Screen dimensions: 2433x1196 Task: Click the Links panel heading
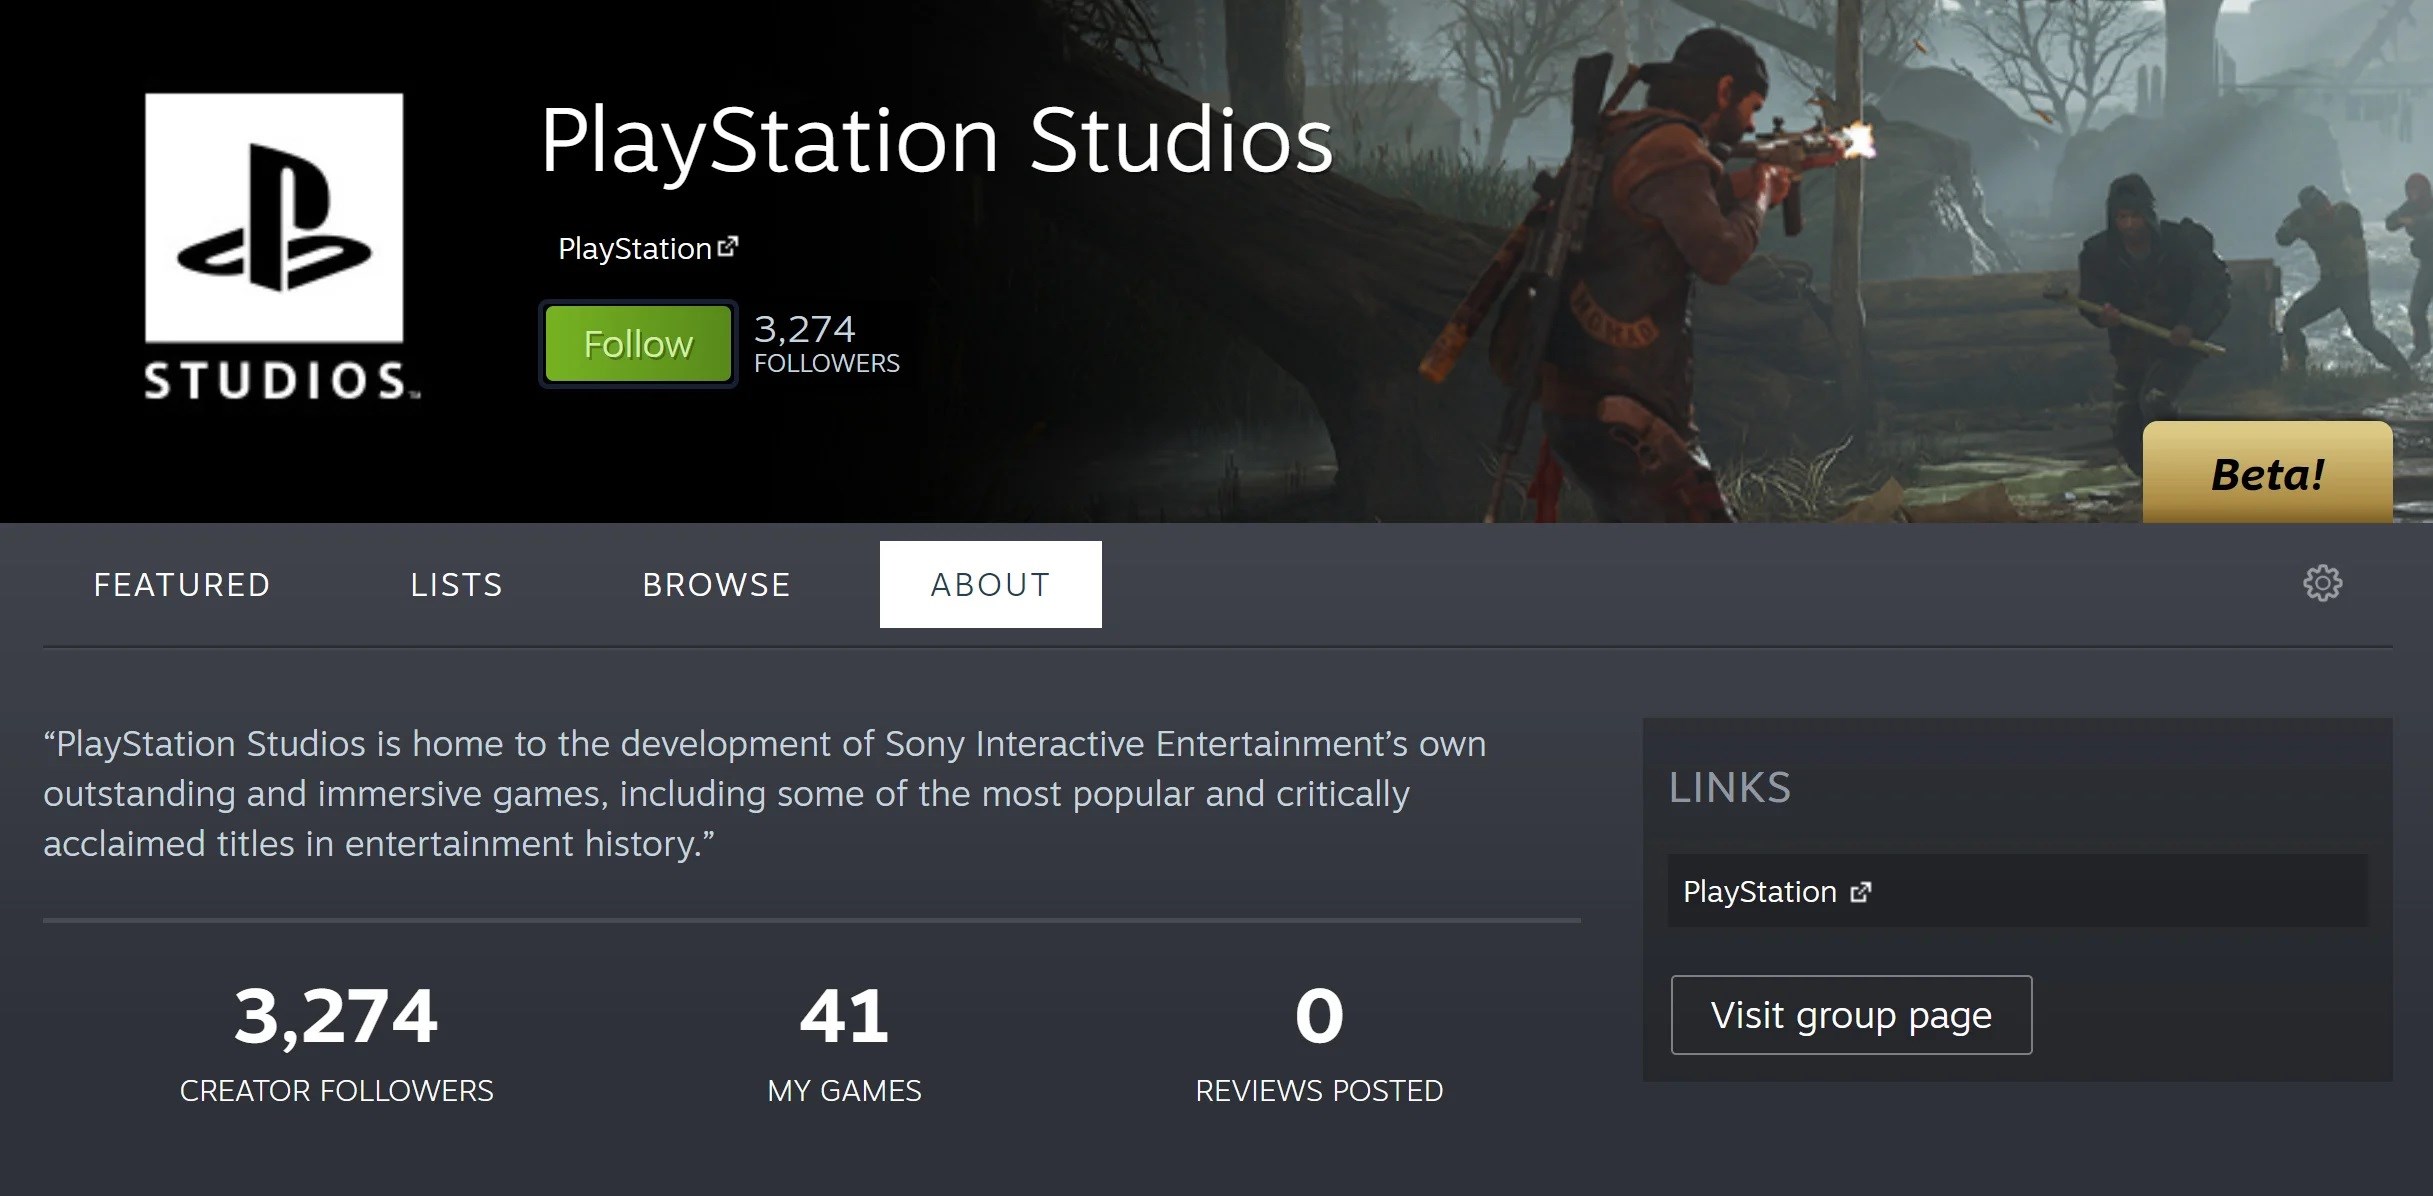pyautogui.click(x=1730, y=788)
